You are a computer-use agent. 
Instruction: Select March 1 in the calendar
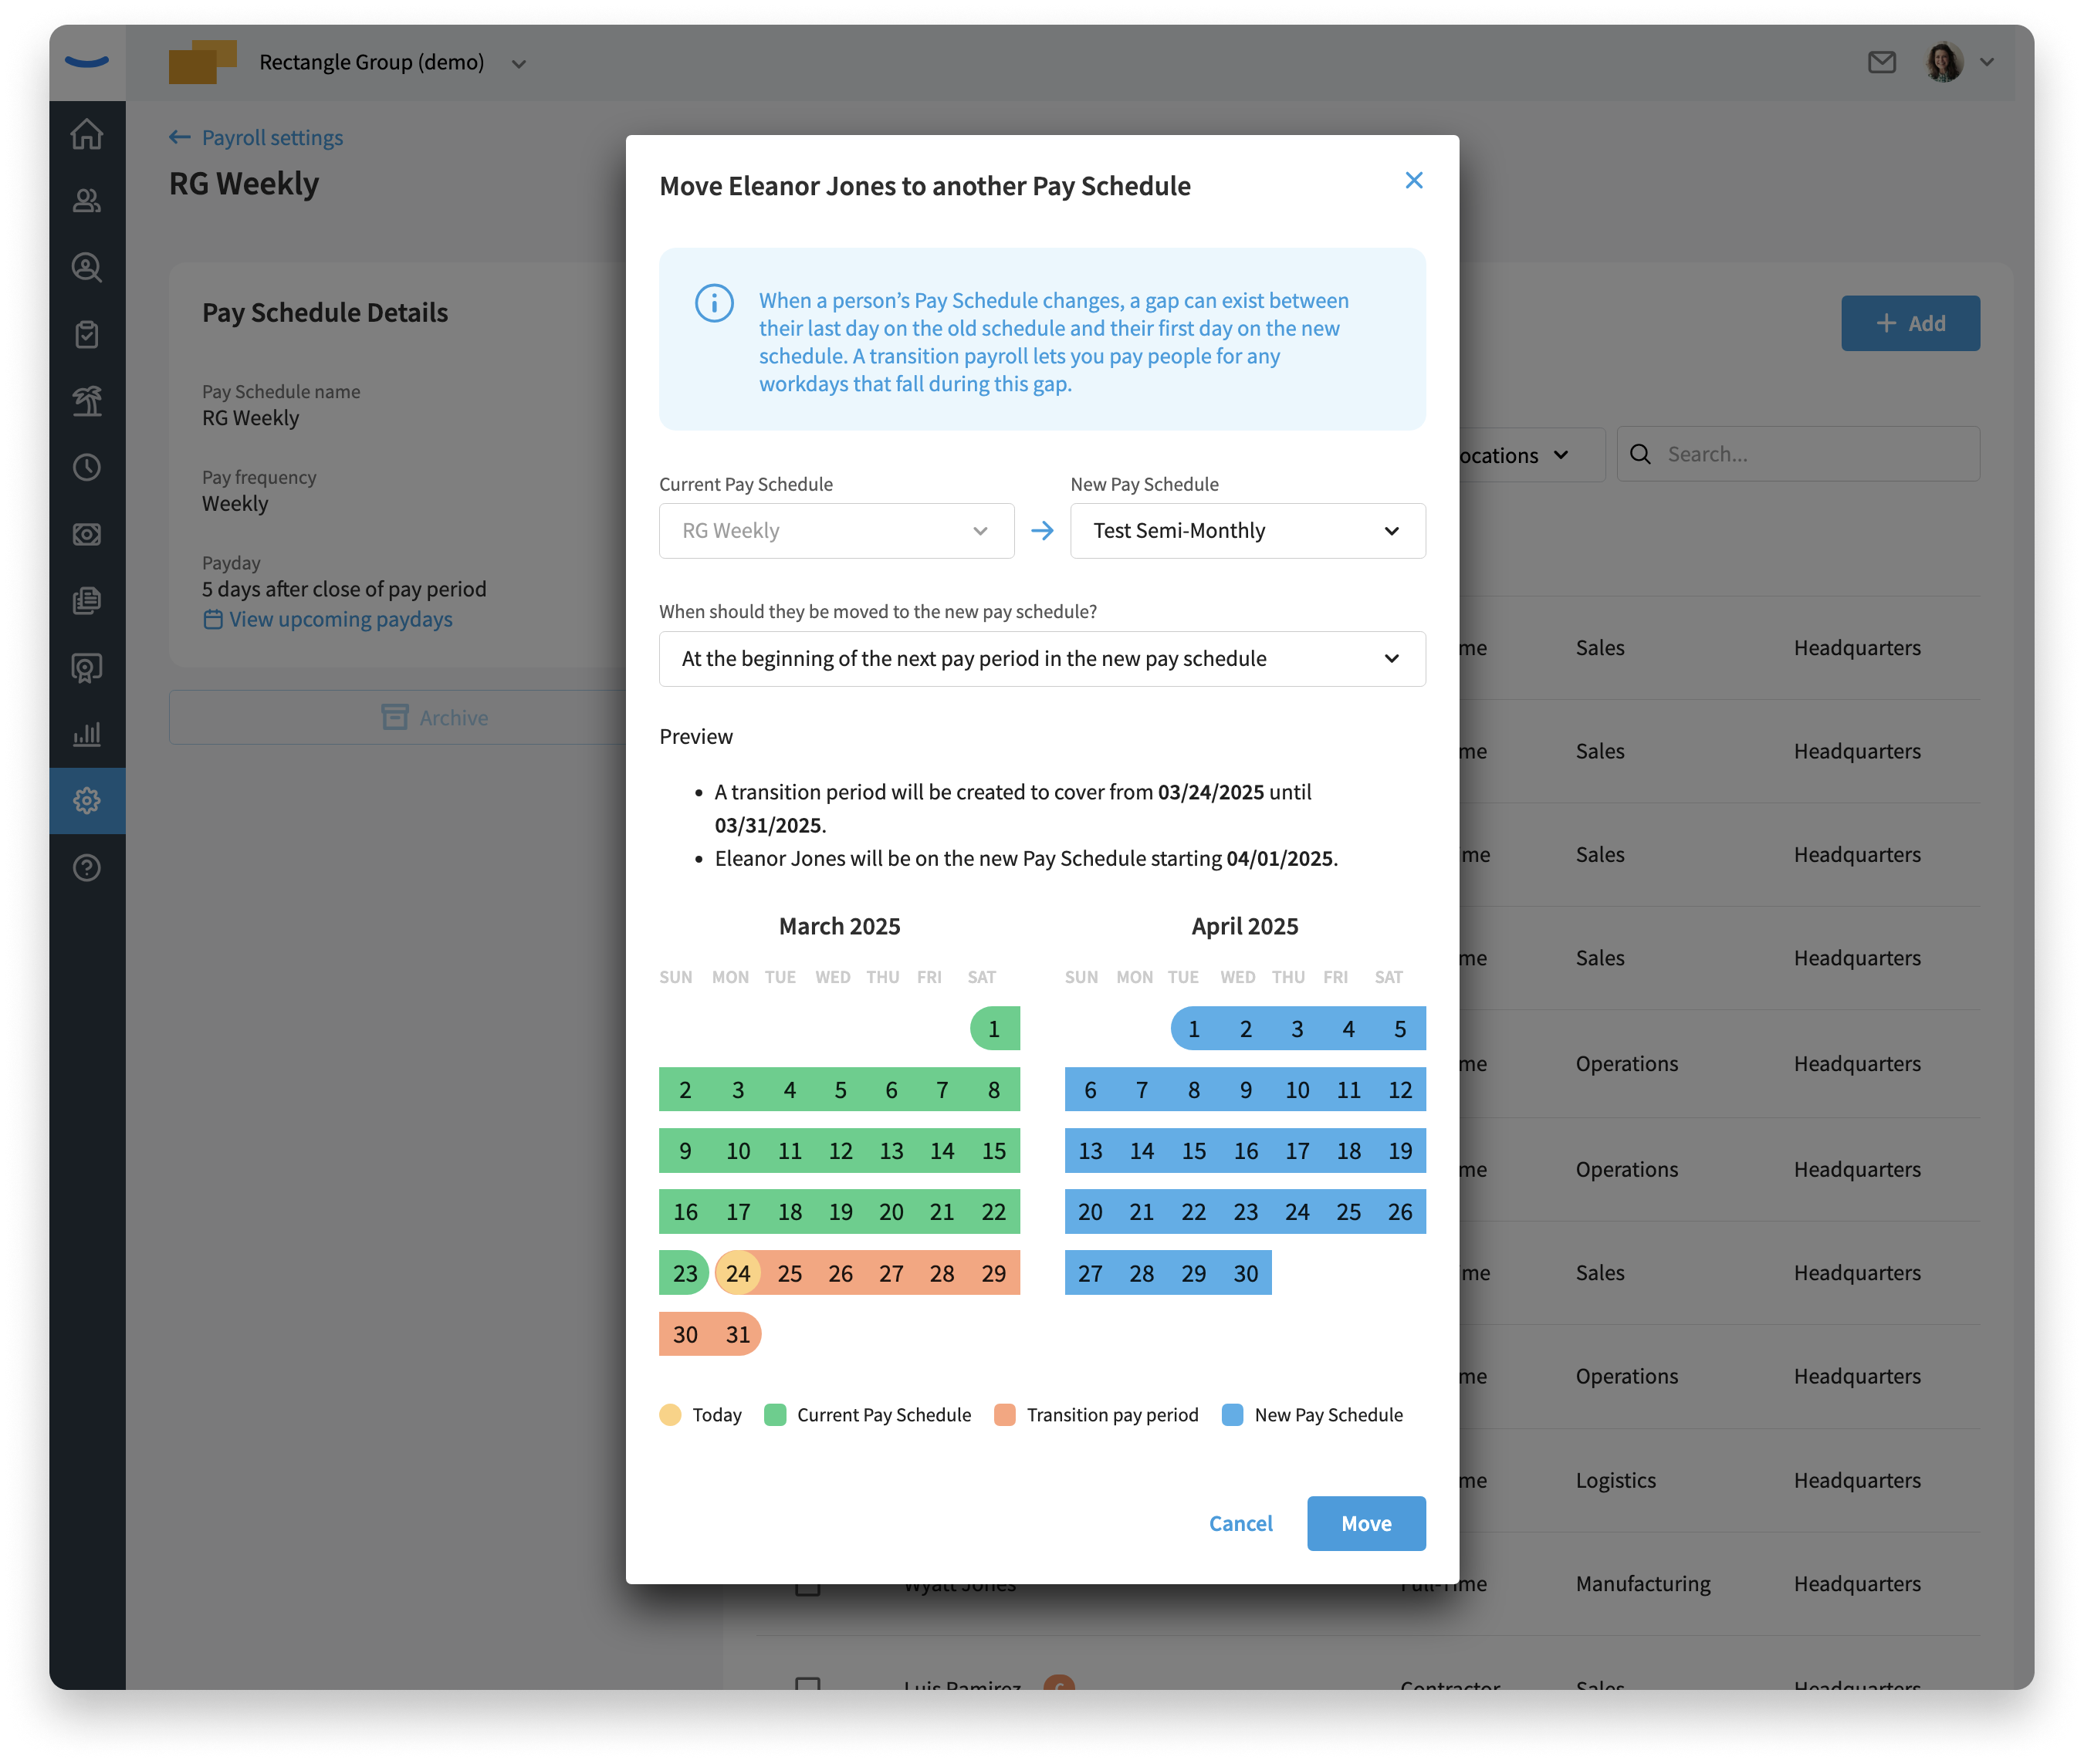pos(994,1029)
